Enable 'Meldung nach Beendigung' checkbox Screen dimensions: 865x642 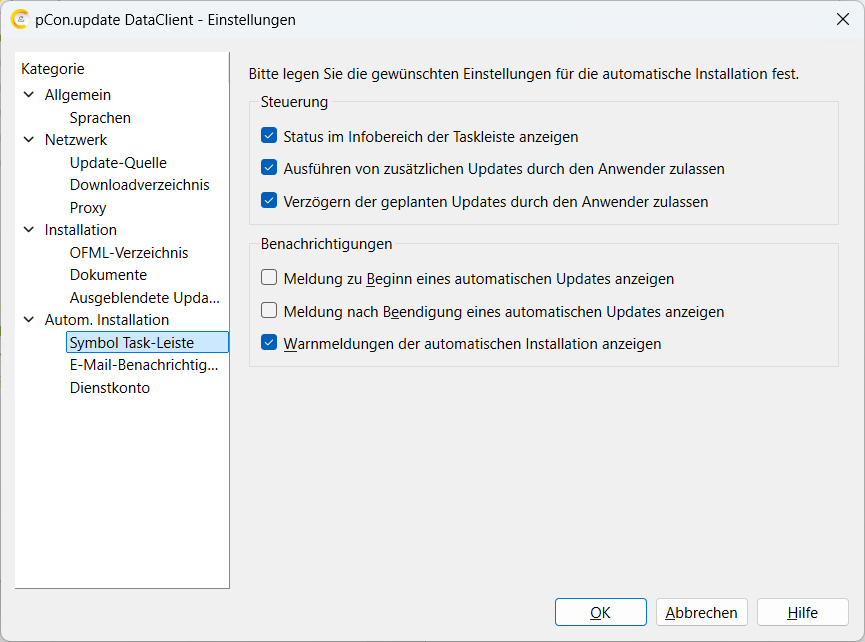pos(269,310)
